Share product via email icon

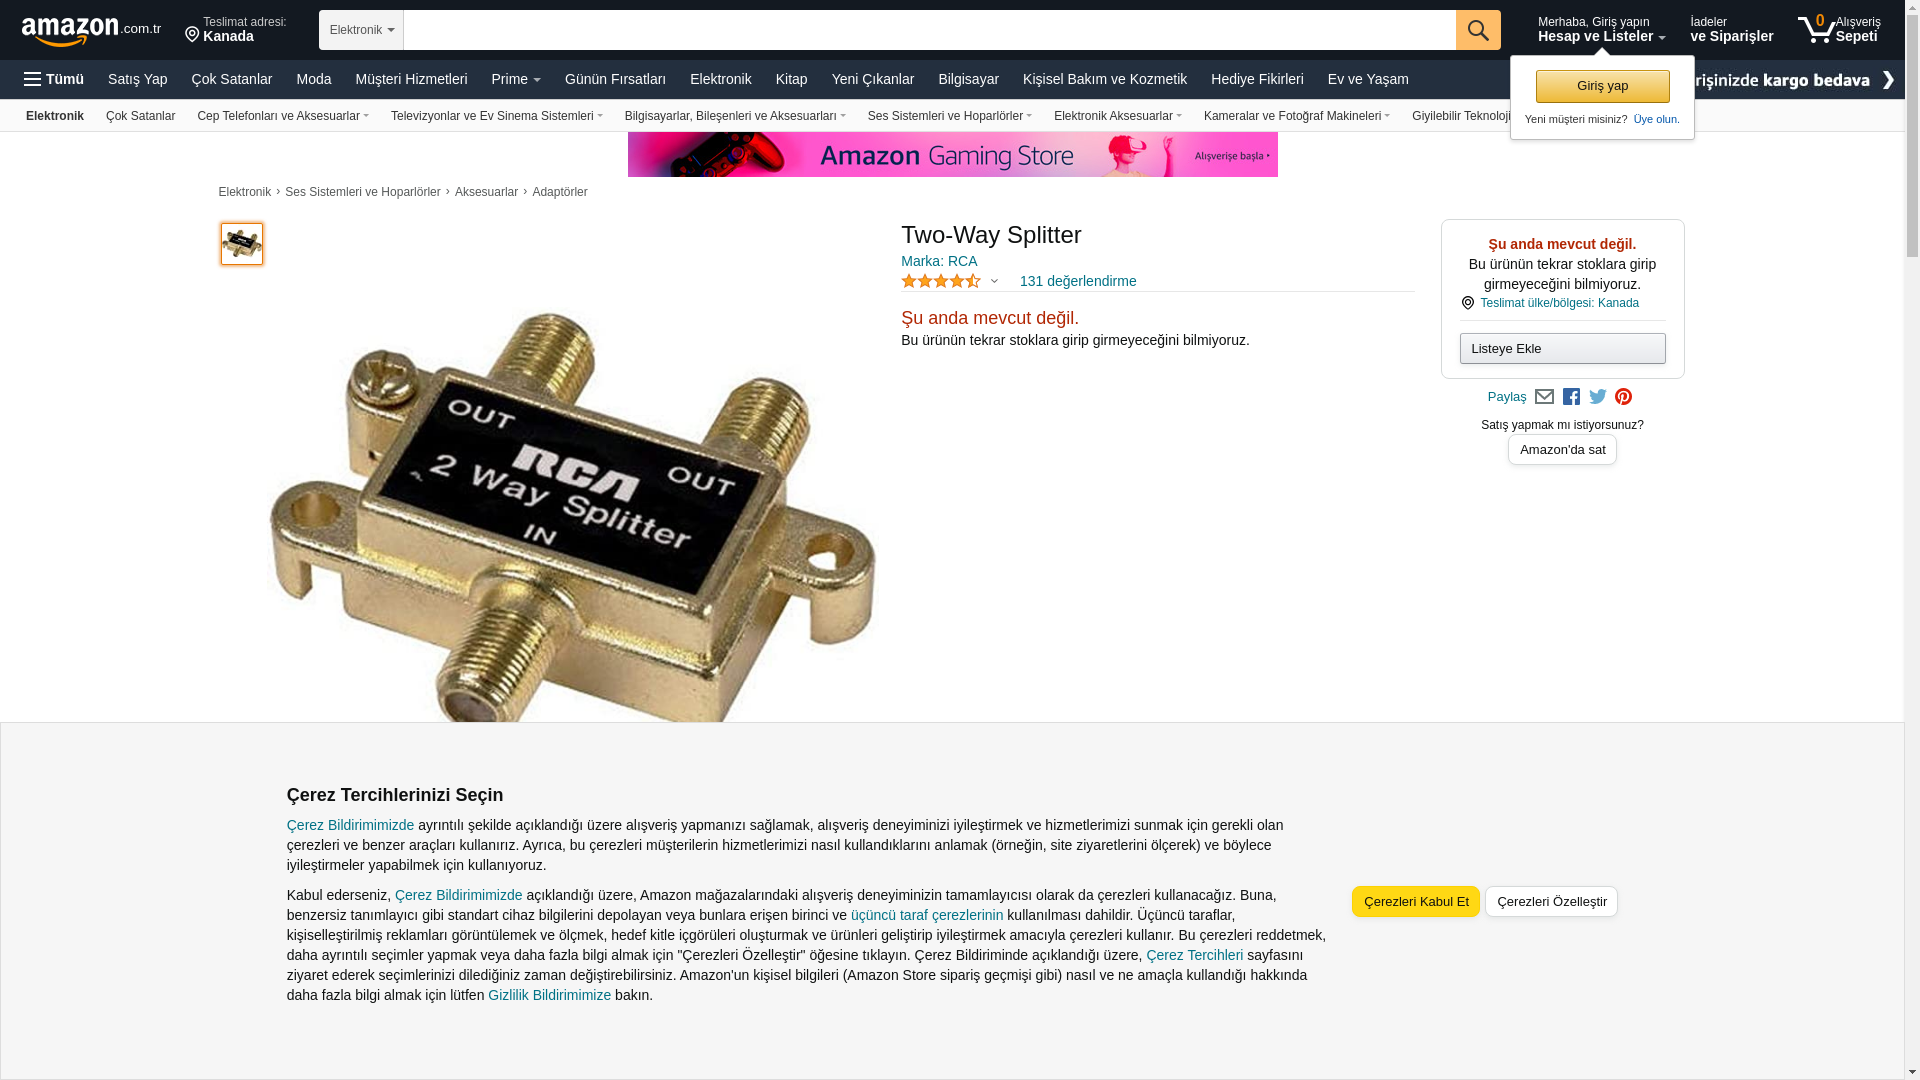1544,397
